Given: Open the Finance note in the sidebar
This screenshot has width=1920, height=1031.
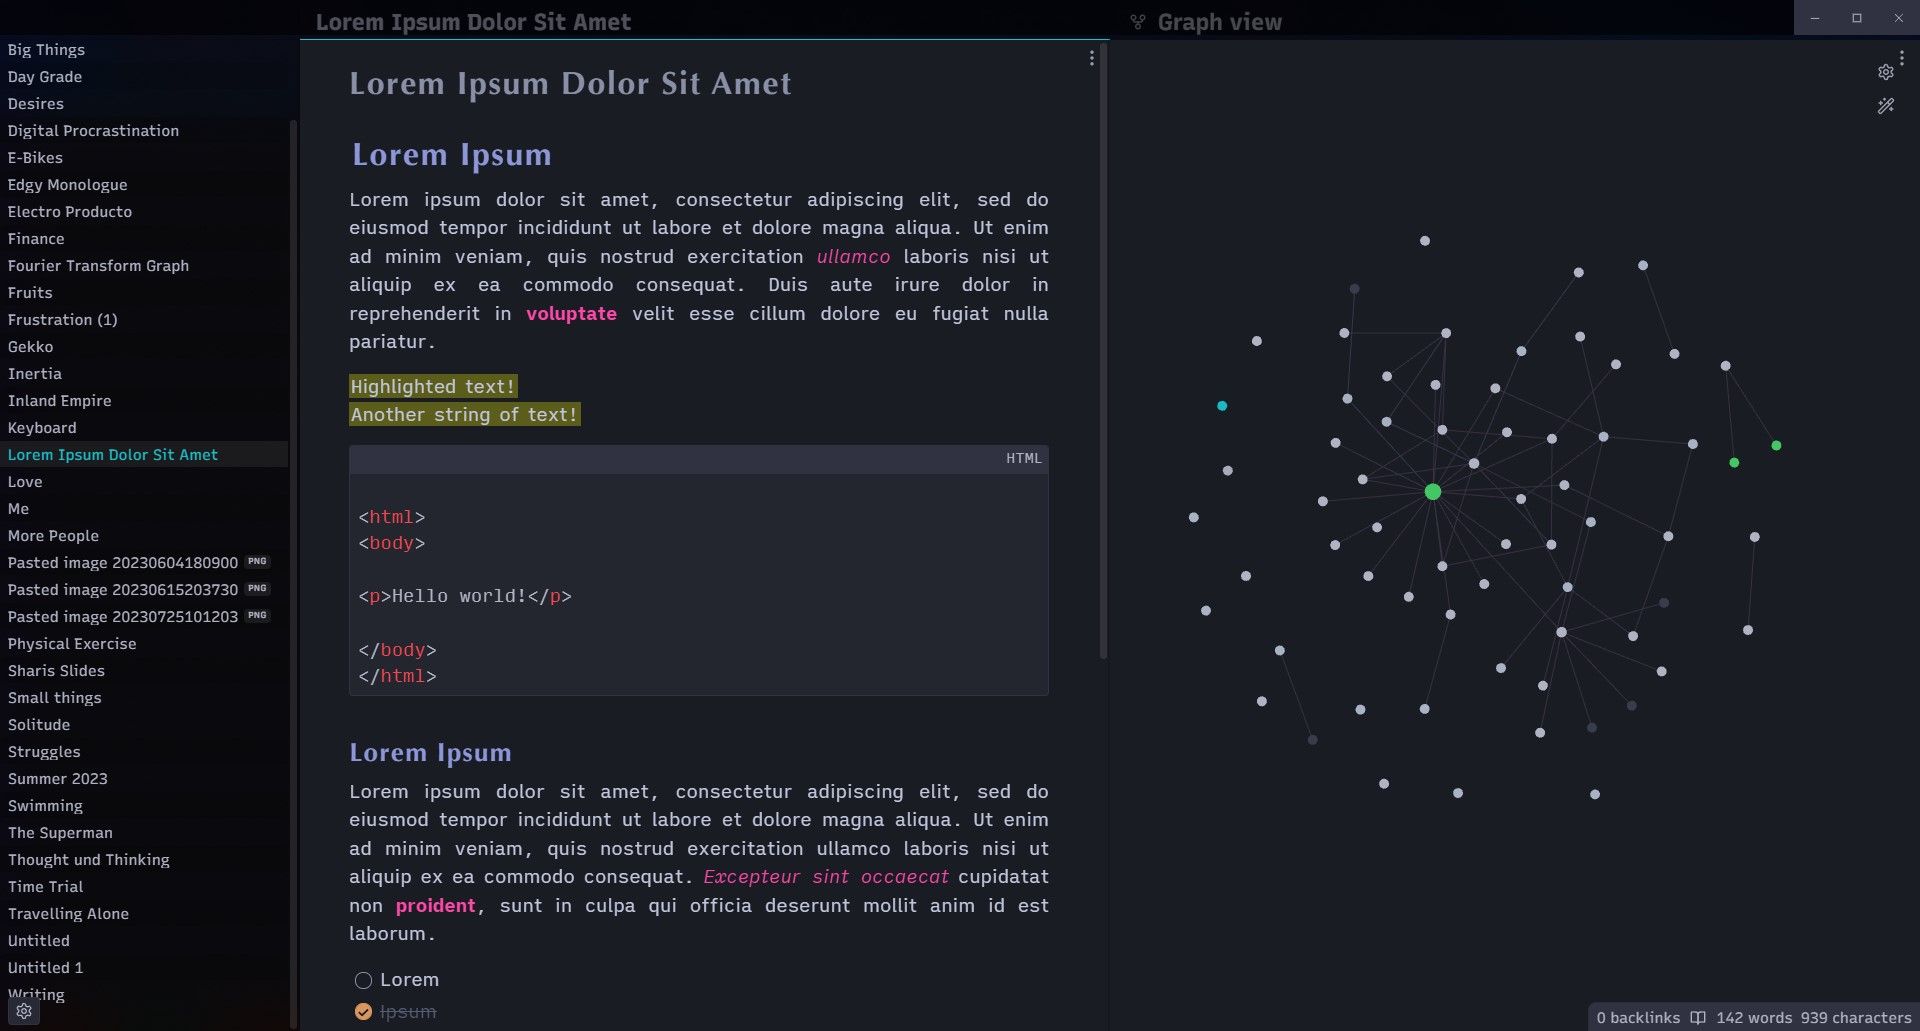Looking at the screenshot, I should tap(36, 238).
